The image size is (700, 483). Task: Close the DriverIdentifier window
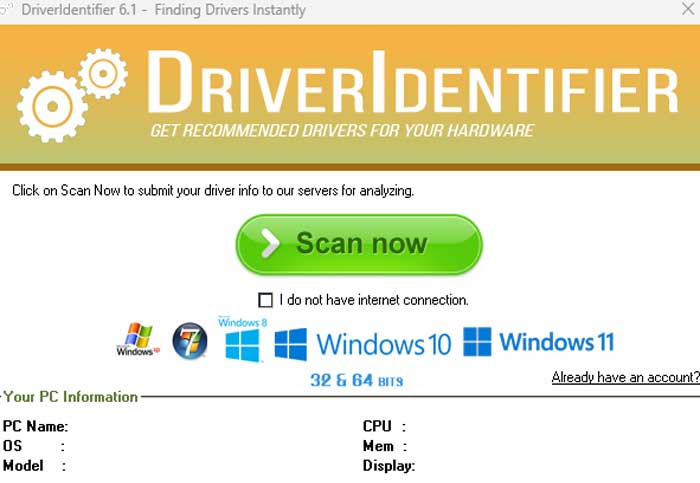point(689,9)
